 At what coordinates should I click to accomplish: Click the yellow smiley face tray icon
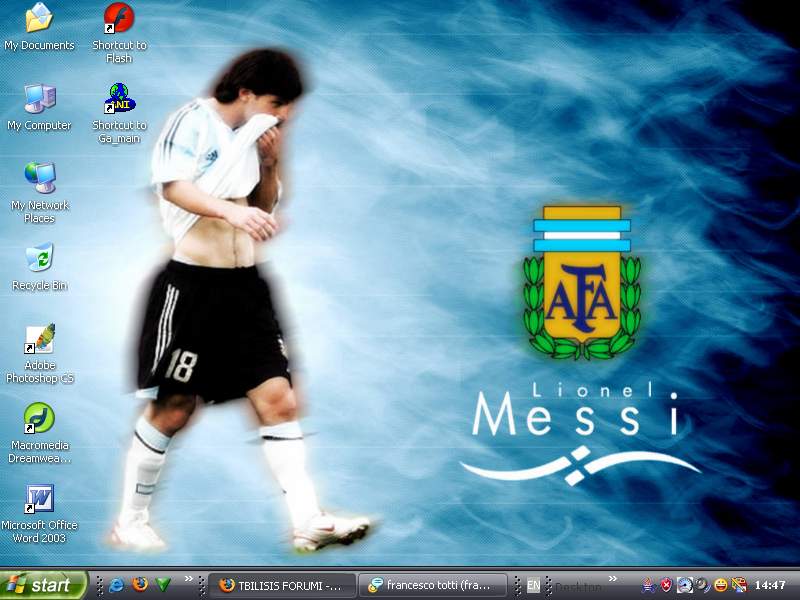pyautogui.click(x=720, y=585)
